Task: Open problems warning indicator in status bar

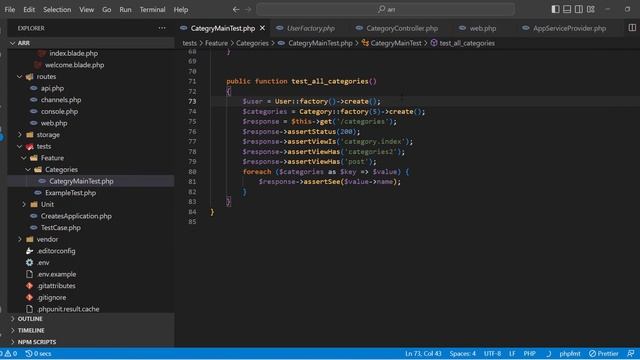Action: pos(9,353)
